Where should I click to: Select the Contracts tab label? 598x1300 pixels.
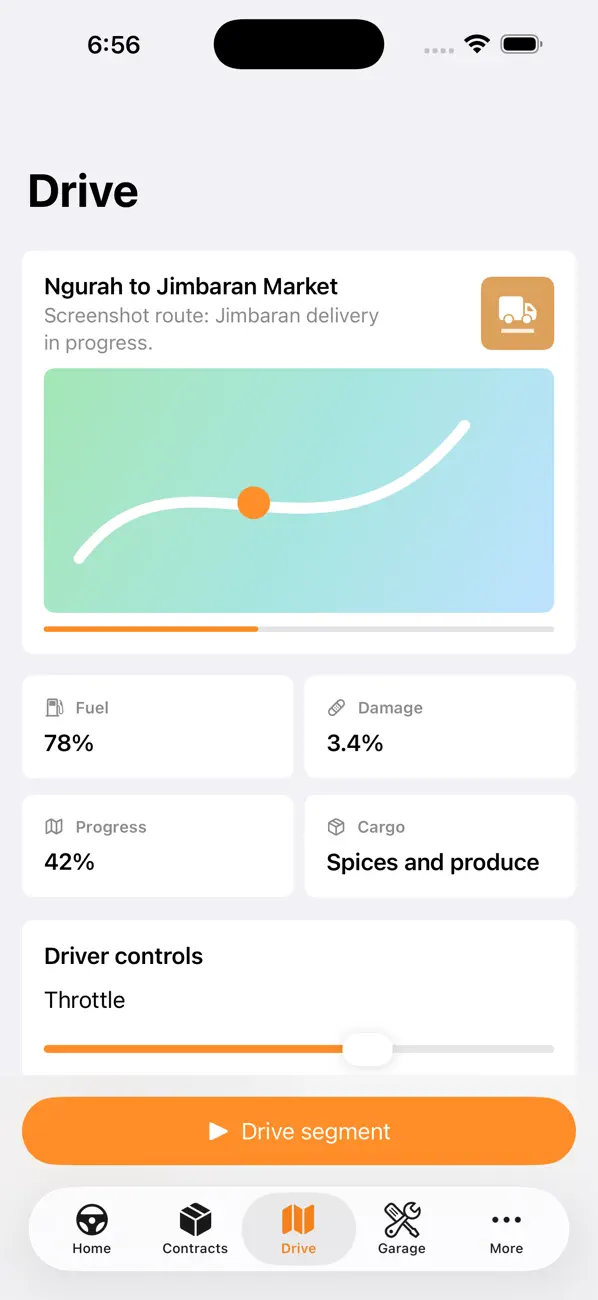[195, 1248]
